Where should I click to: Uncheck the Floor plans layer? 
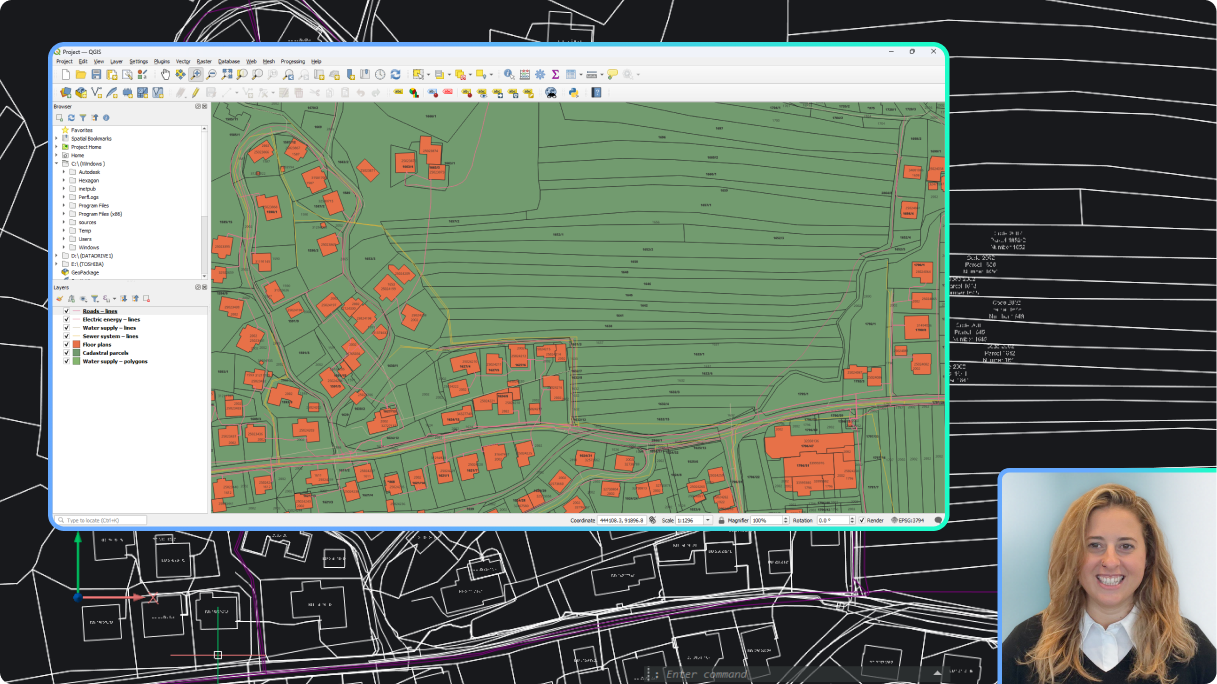pos(66,344)
